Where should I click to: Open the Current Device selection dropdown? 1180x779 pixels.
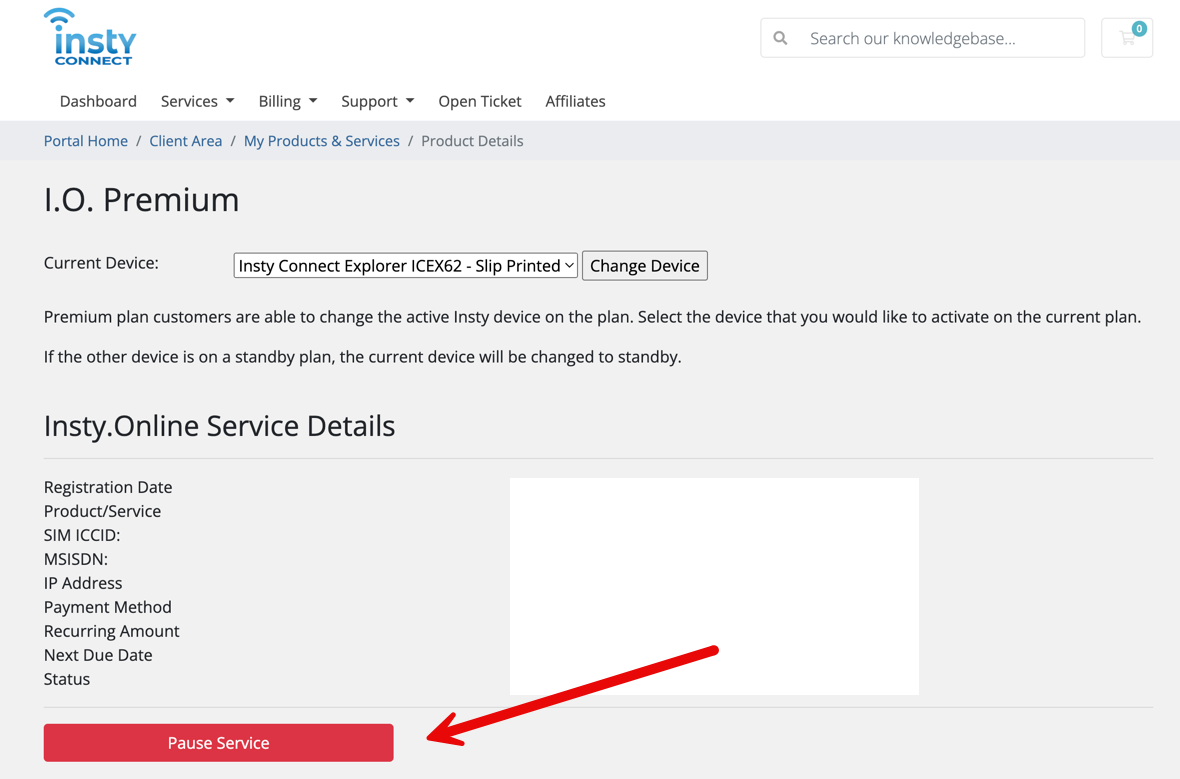point(405,266)
